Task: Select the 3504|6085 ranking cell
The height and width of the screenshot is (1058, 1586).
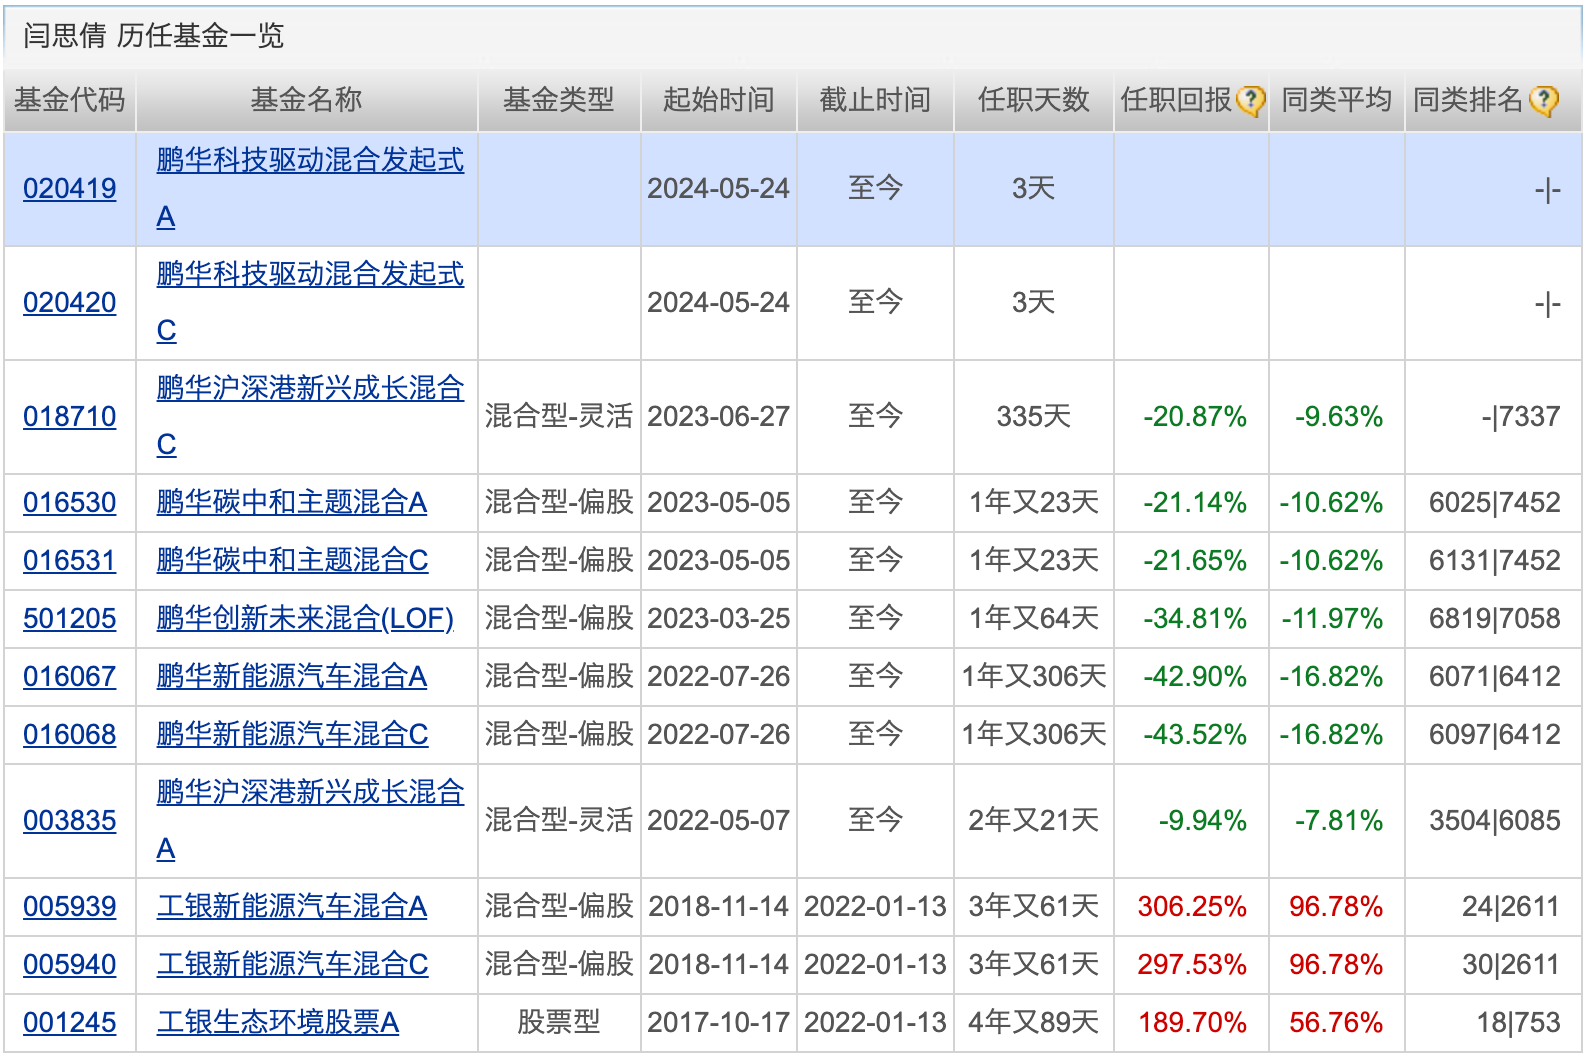Action: 1495,820
